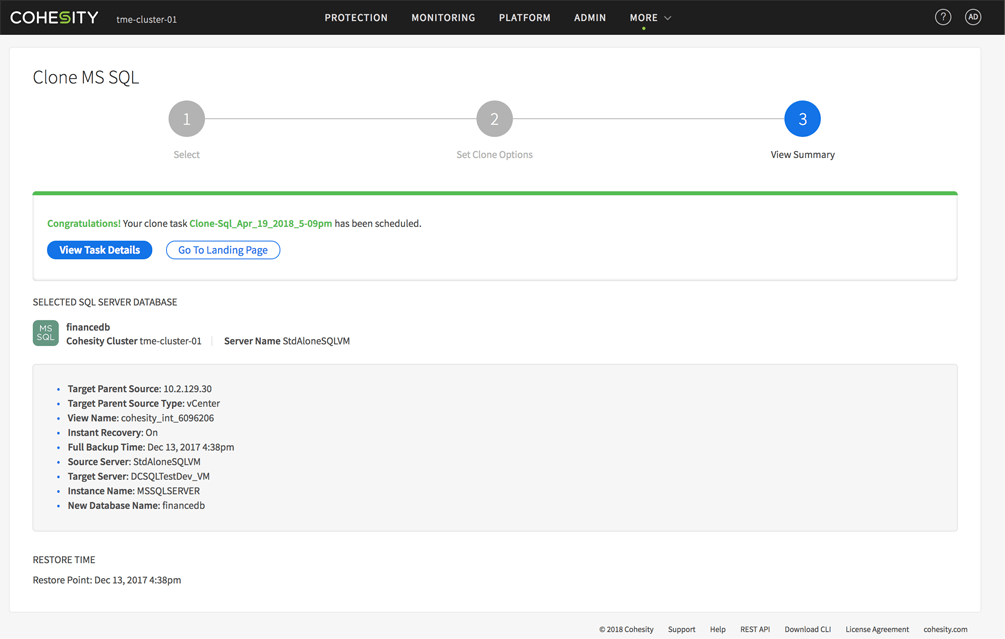
Task: Open the help question mark icon
Action: click(x=942, y=17)
